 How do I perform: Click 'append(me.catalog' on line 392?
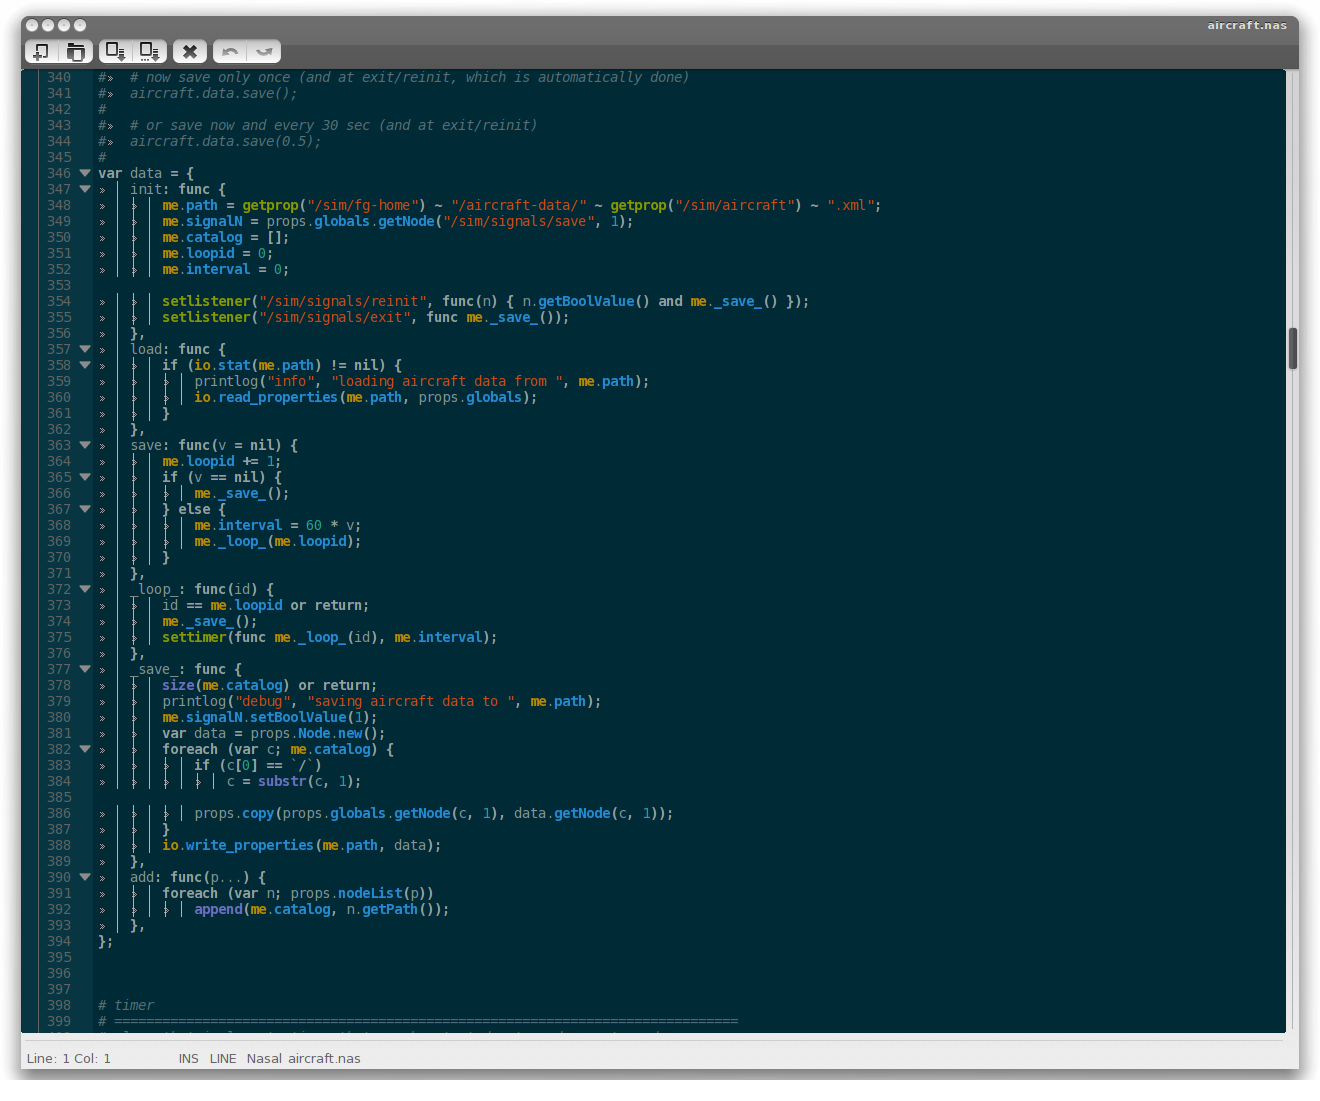tap(262, 909)
